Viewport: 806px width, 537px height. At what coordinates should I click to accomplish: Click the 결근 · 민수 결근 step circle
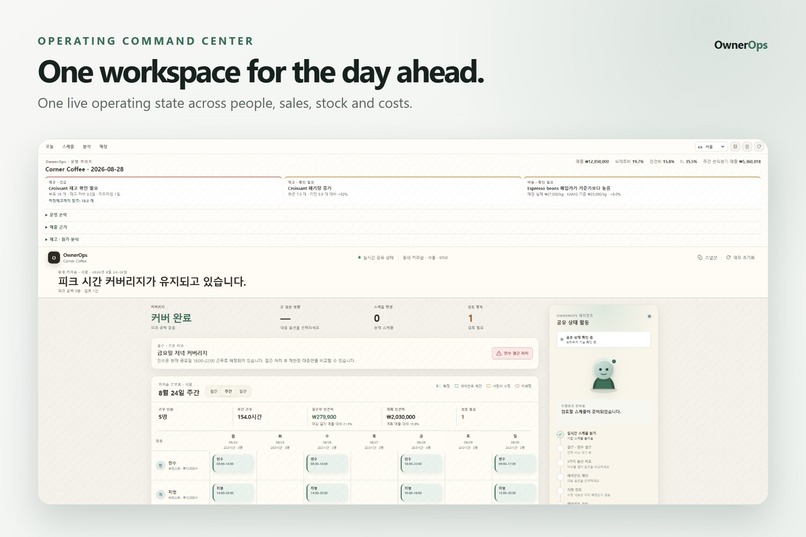point(560,449)
